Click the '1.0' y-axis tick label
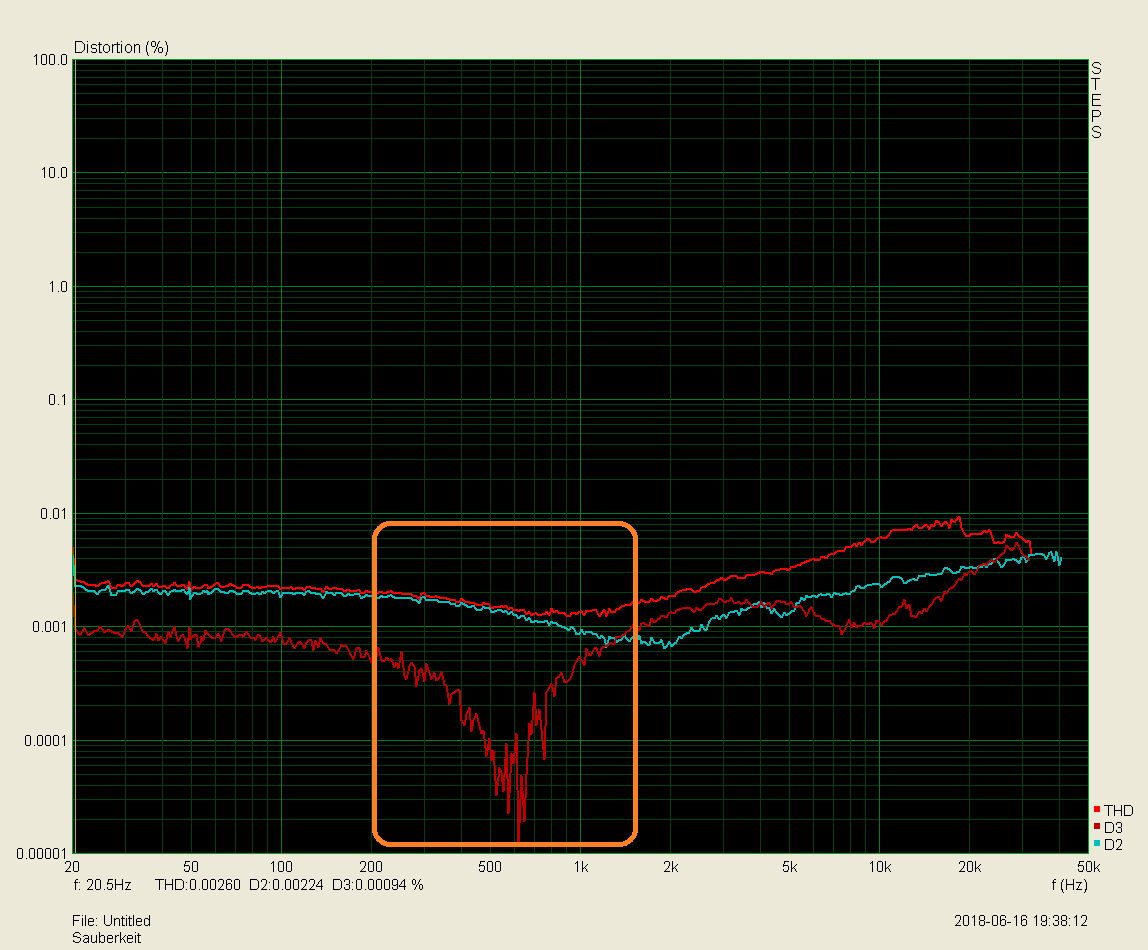This screenshot has width=1148, height=950. (58, 287)
